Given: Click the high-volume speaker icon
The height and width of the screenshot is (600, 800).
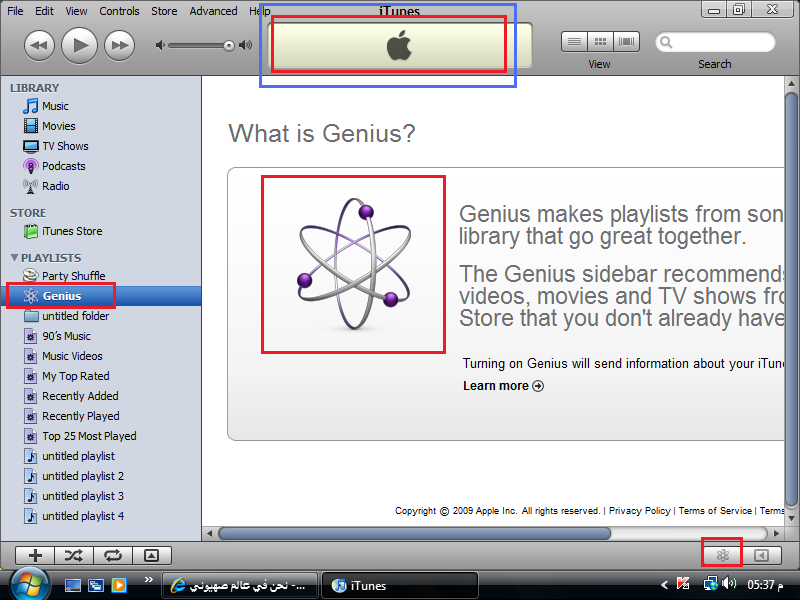Looking at the screenshot, I should coord(245,45).
